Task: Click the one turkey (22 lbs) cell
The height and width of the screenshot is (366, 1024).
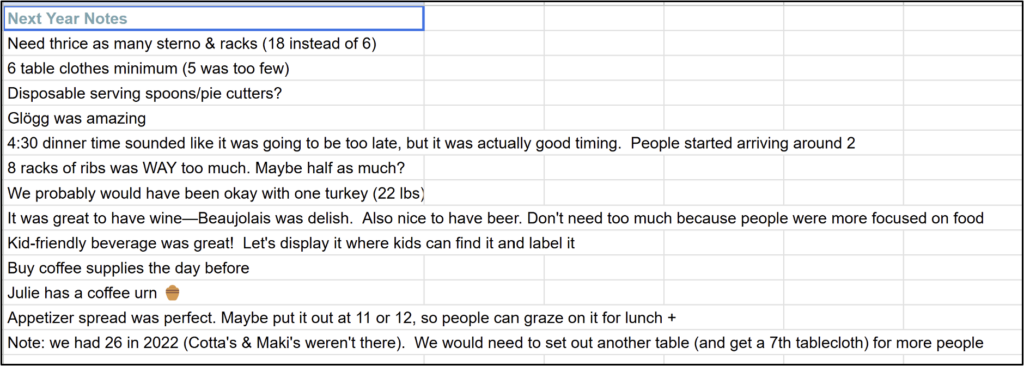Action: coord(214,193)
